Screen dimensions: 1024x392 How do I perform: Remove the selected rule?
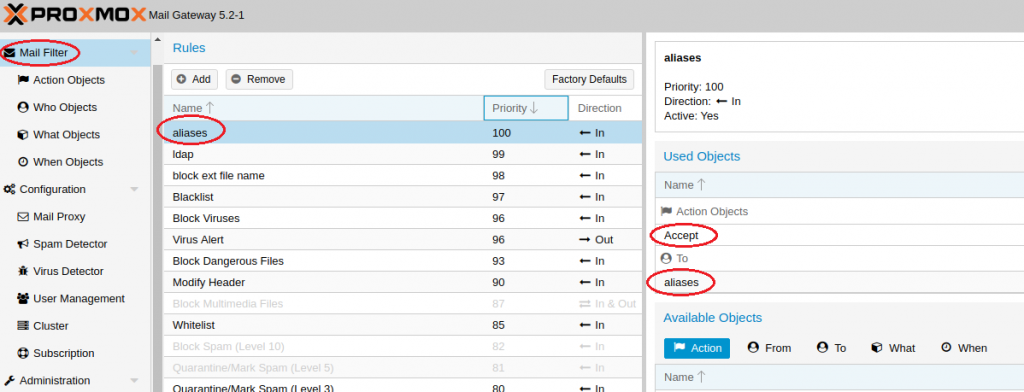click(x=259, y=79)
